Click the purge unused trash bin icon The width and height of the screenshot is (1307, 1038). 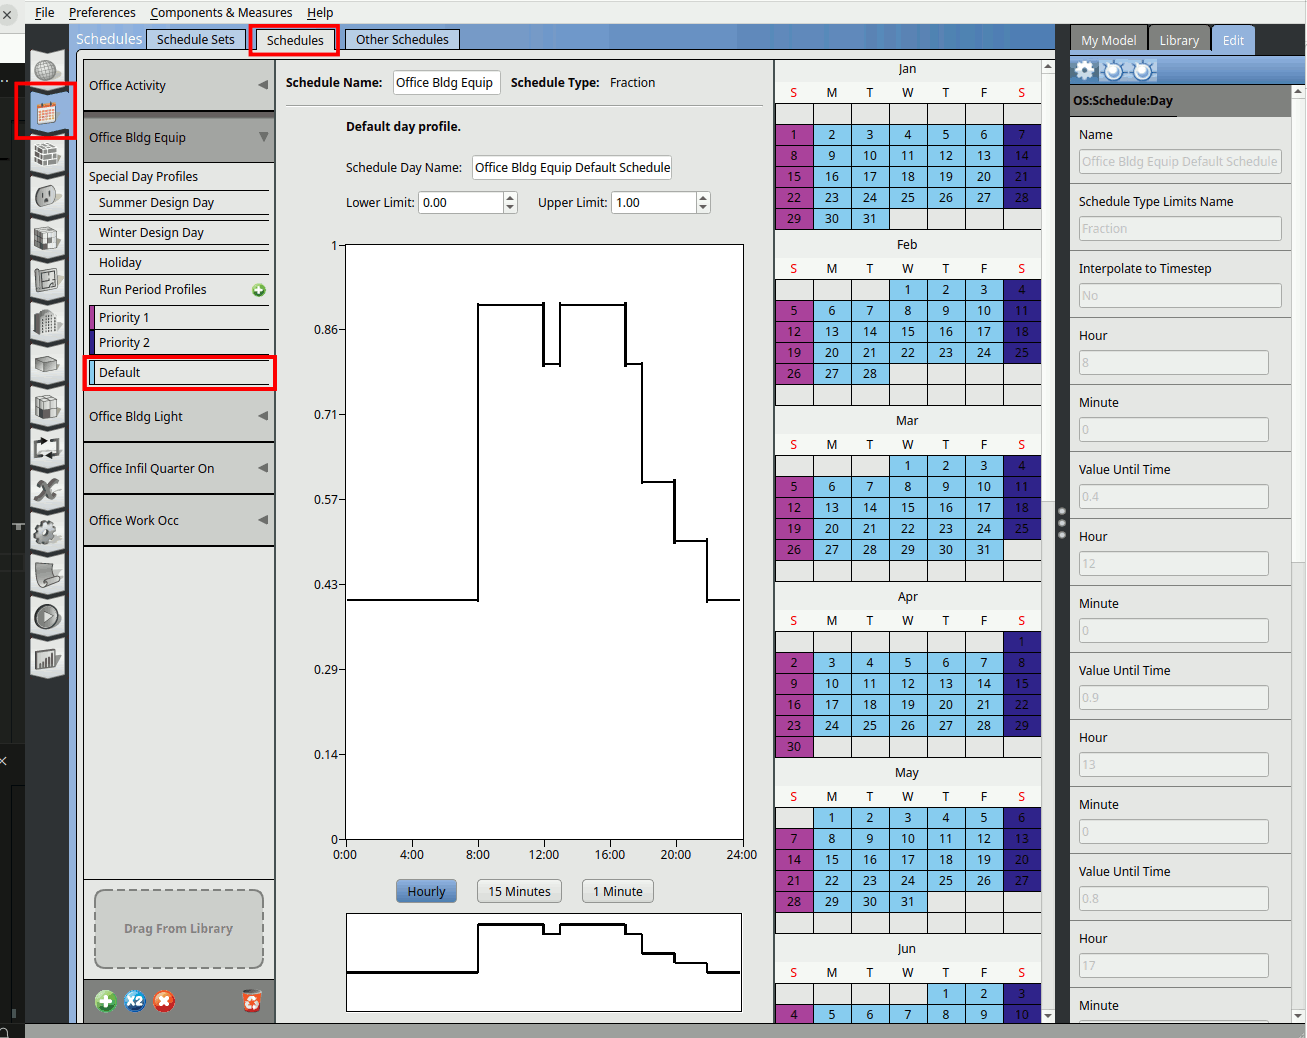tap(252, 1001)
